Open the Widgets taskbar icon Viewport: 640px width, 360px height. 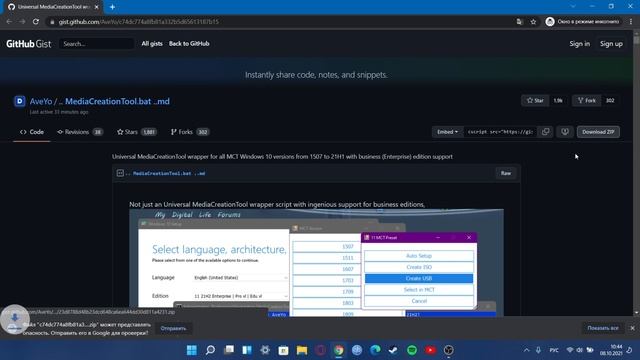point(247,350)
